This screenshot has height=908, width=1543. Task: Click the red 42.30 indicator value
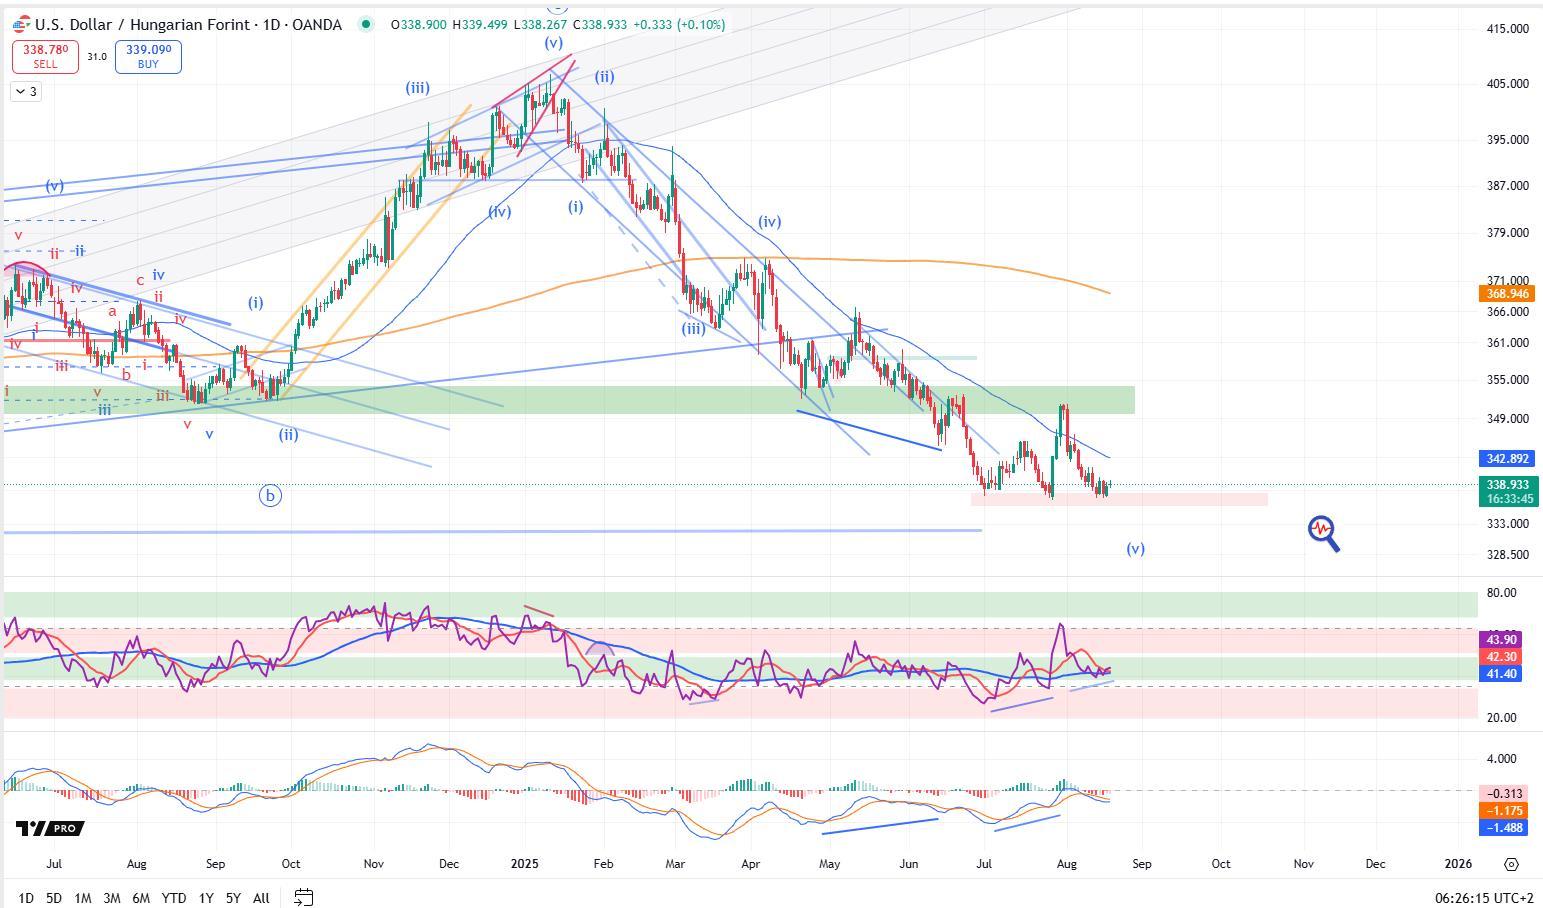(1501, 657)
